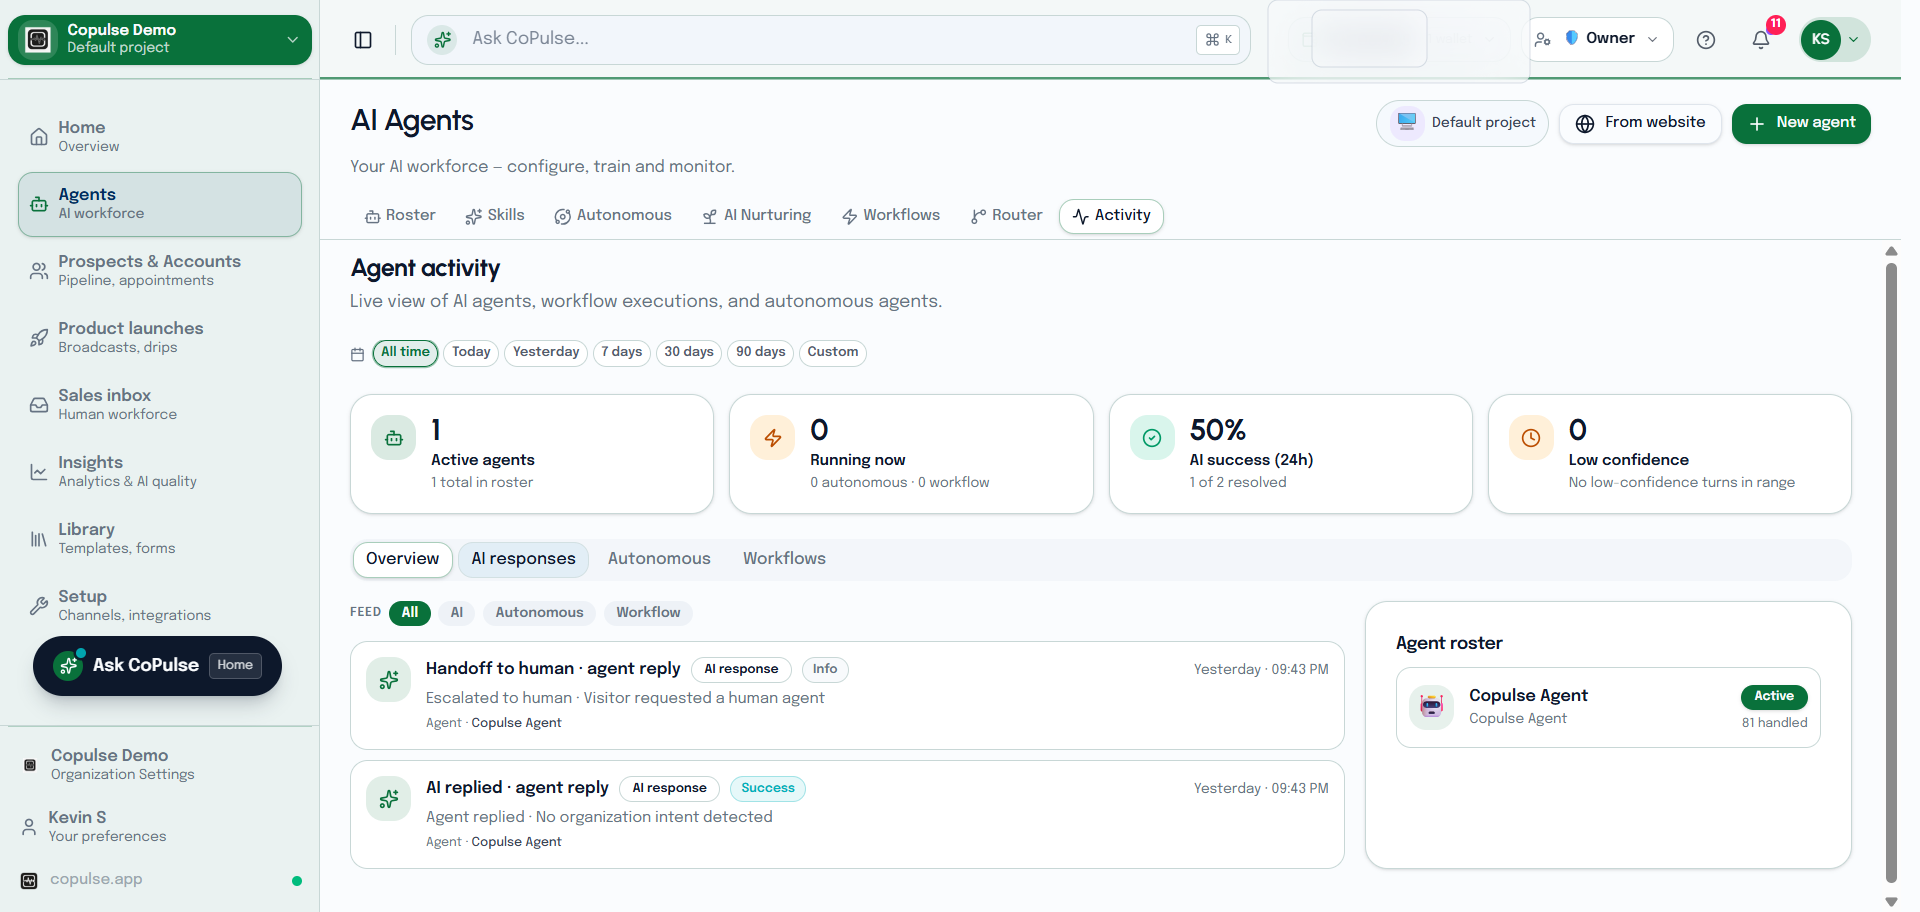
Task: Open the Autonomous top tab
Action: (x=613, y=216)
